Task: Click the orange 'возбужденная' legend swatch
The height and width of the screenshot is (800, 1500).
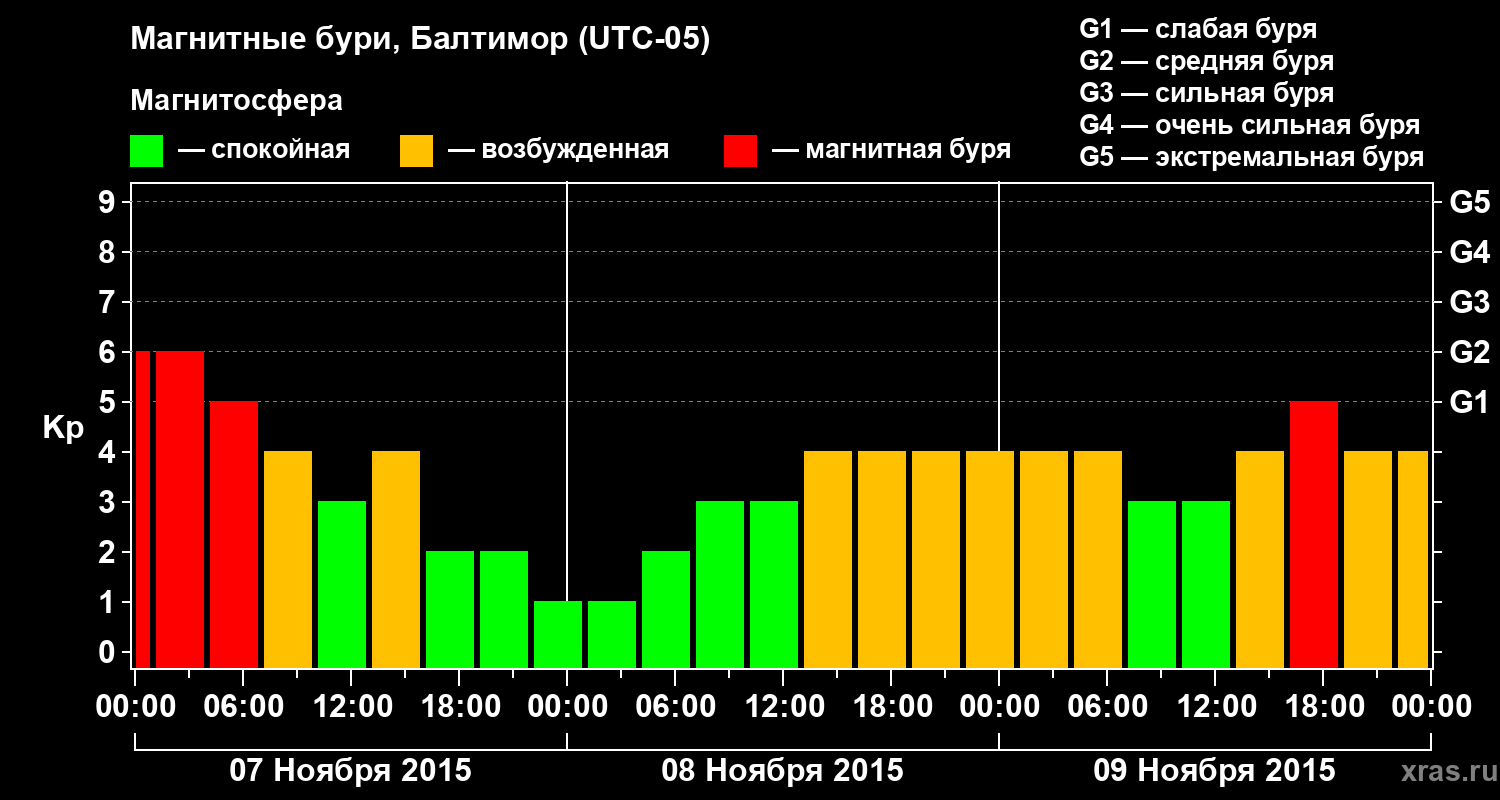Action: pos(416,151)
